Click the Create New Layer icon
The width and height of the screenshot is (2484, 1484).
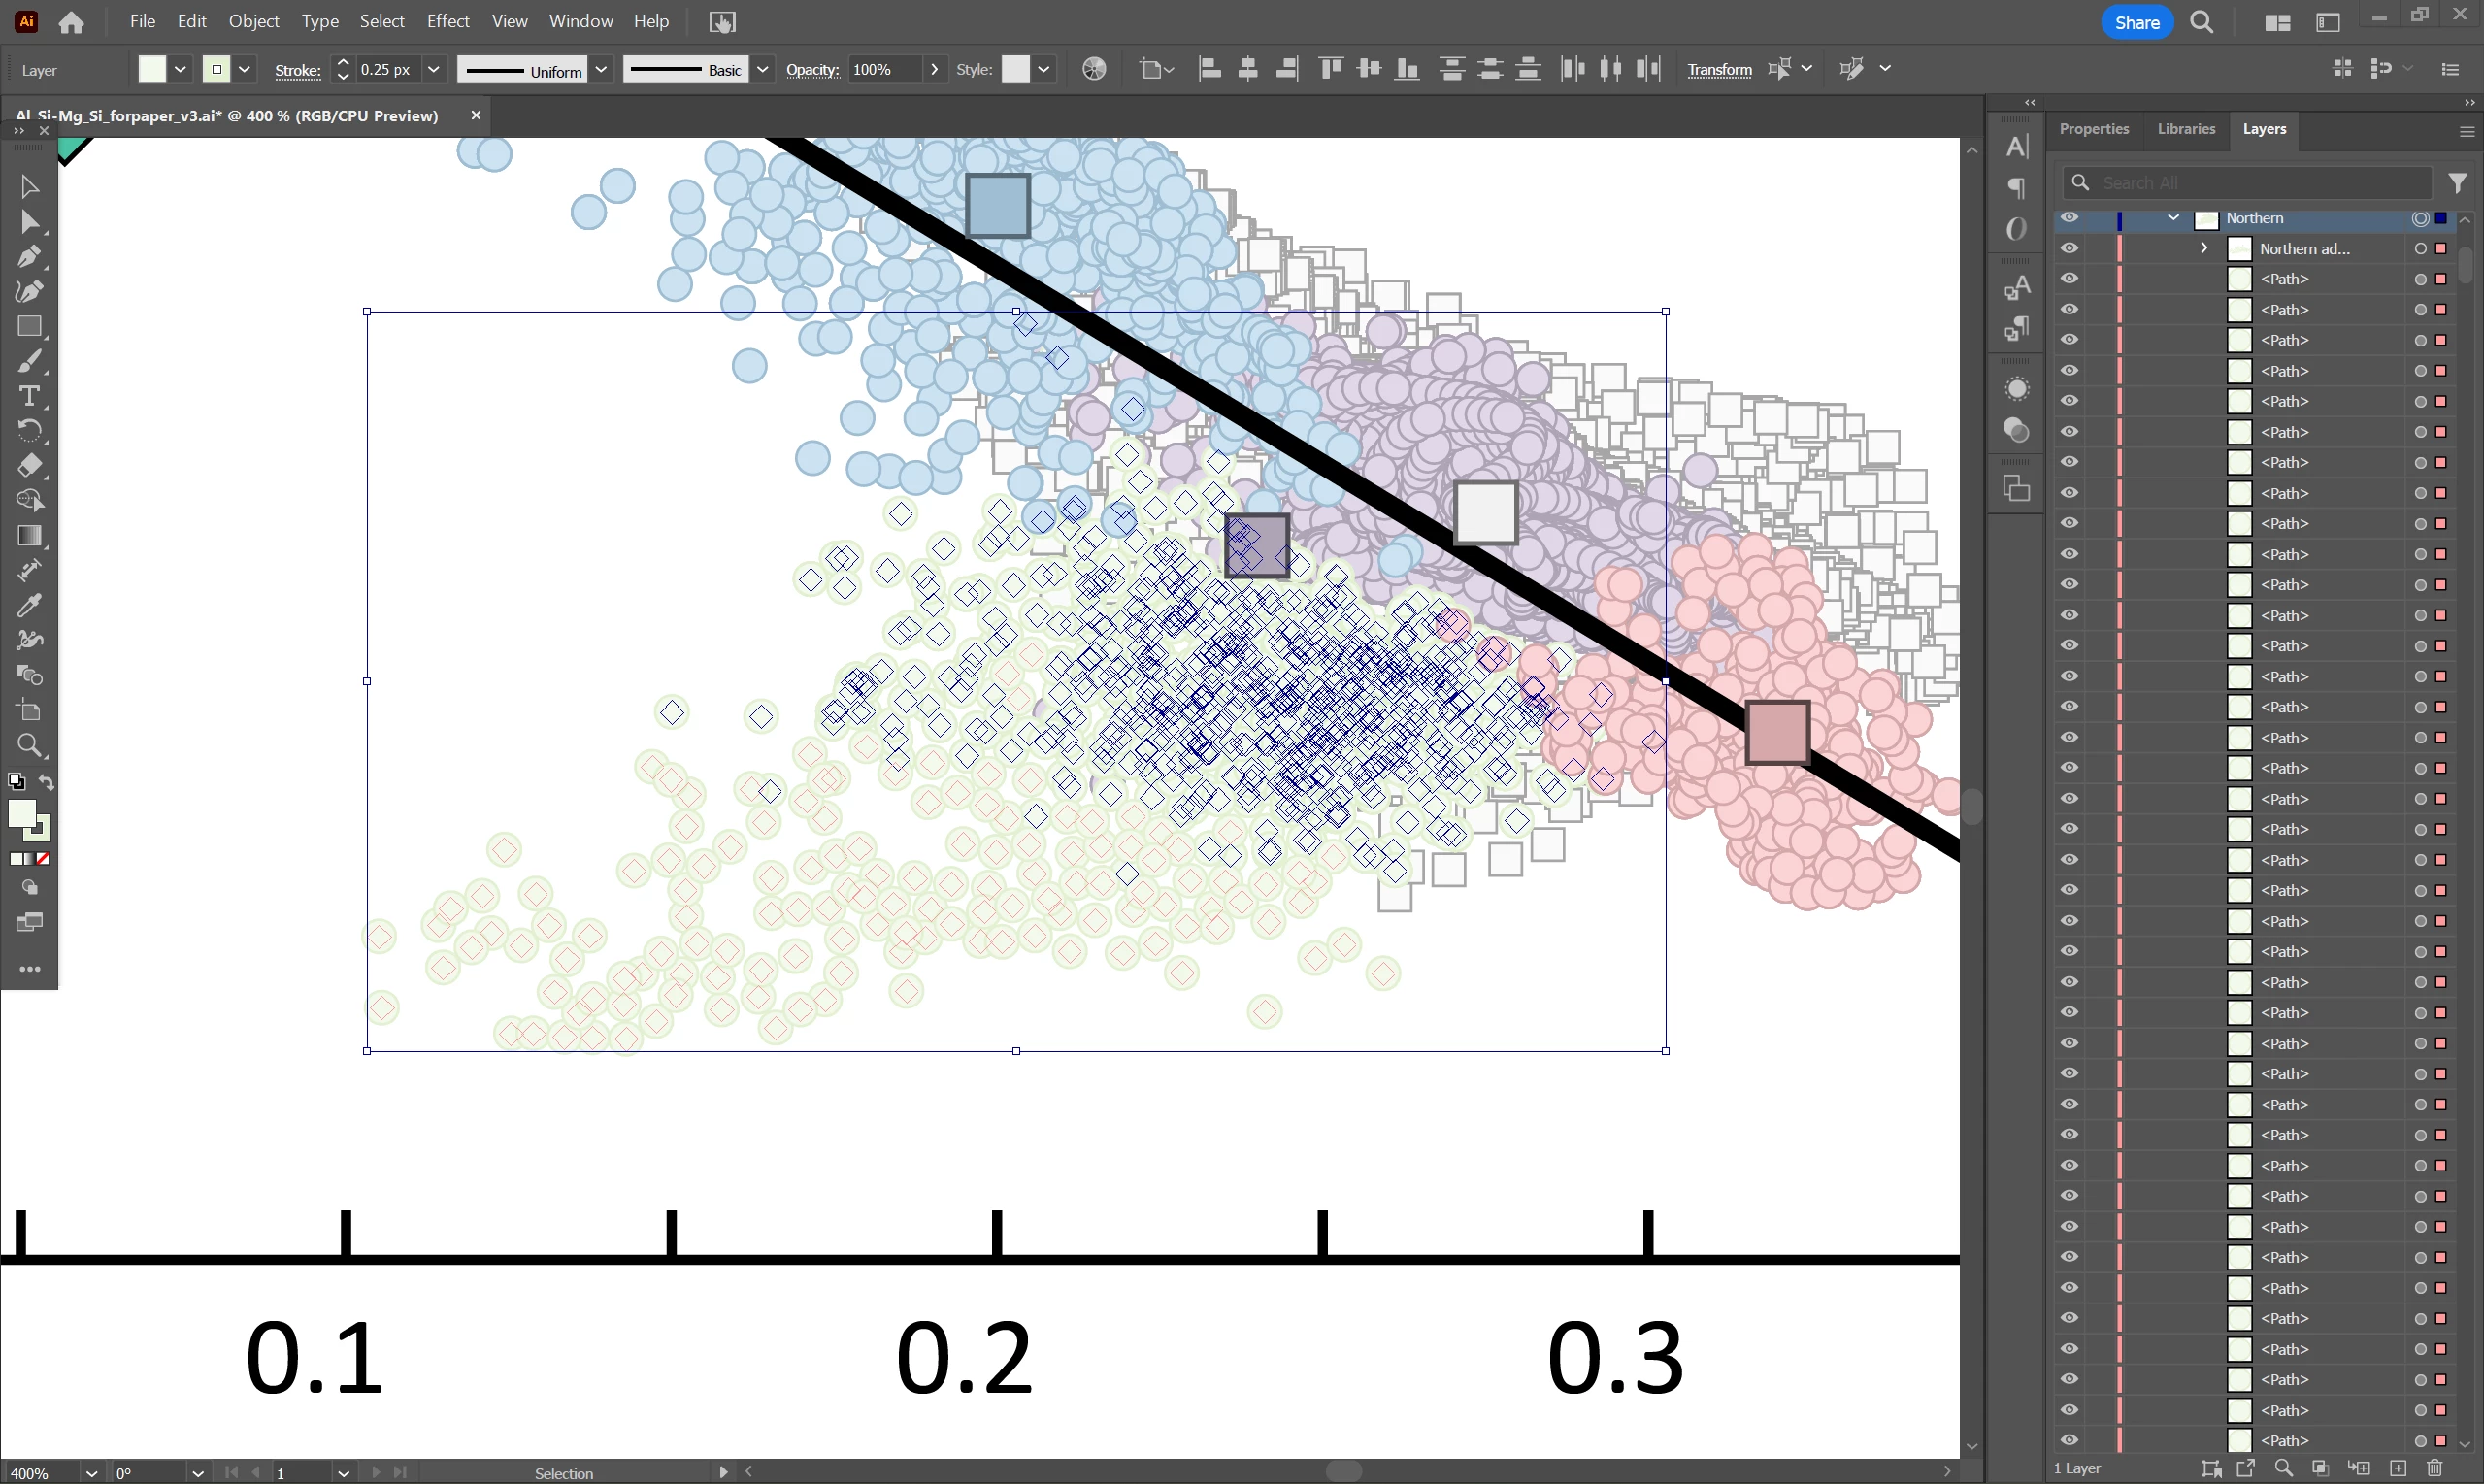click(2397, 1468)
